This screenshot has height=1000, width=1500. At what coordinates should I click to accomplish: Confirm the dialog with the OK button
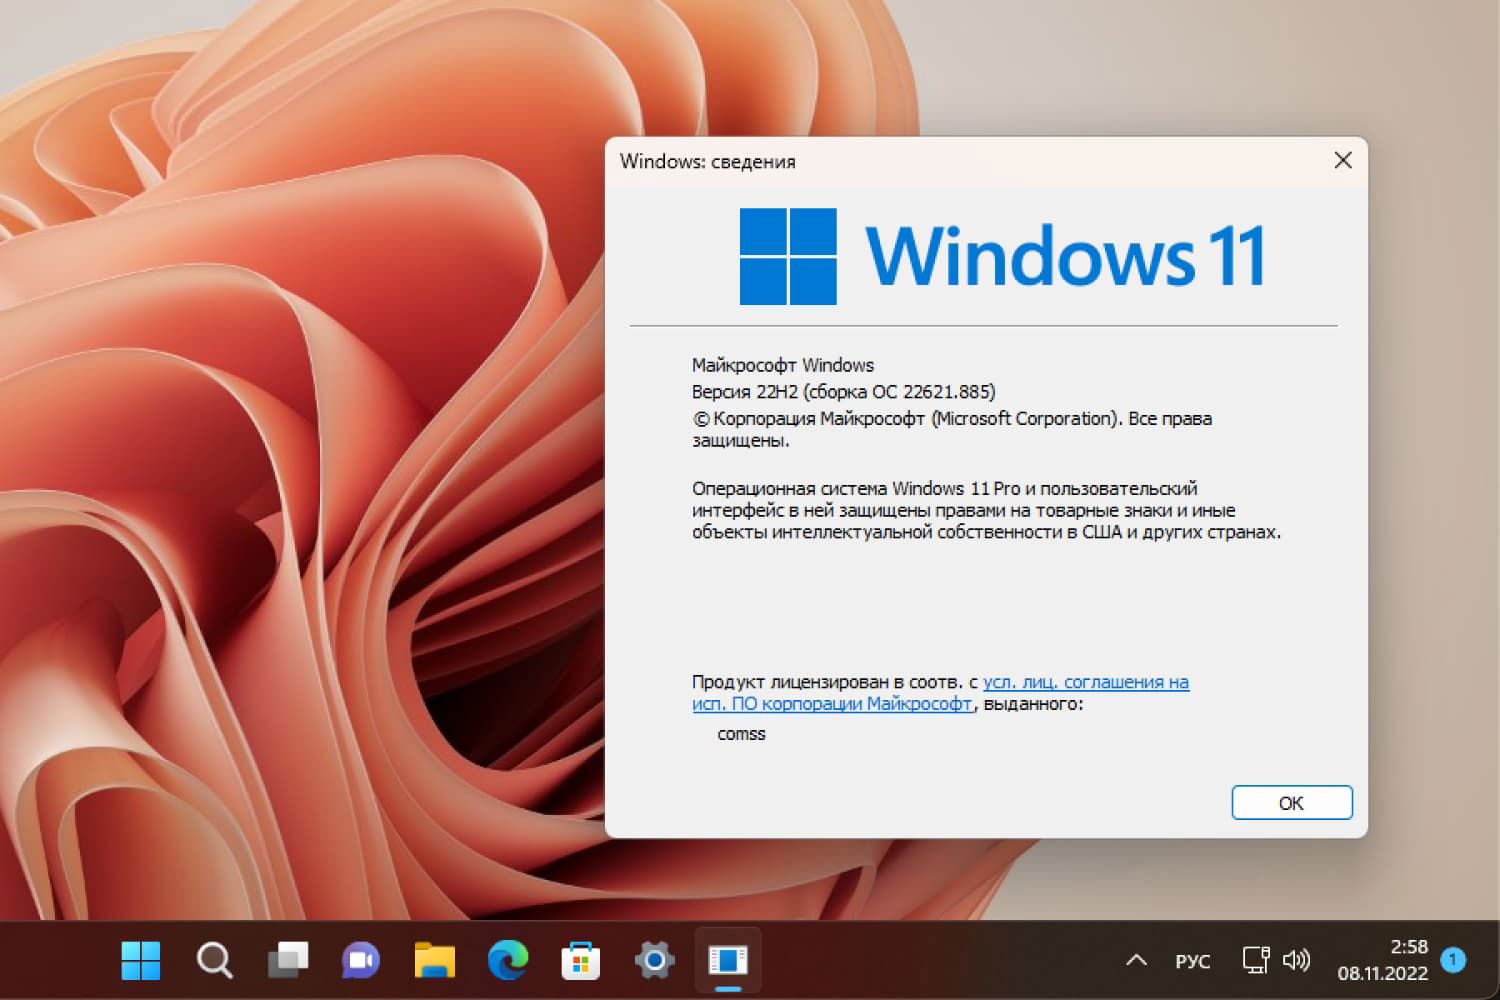[1291, 802]
